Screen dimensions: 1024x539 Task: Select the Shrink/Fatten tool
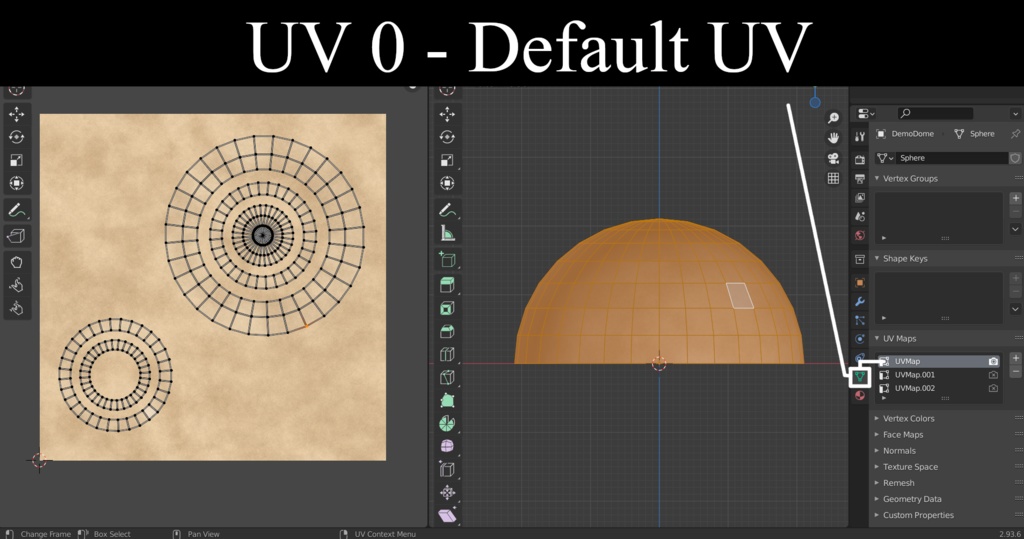click(x=447, y=492)
